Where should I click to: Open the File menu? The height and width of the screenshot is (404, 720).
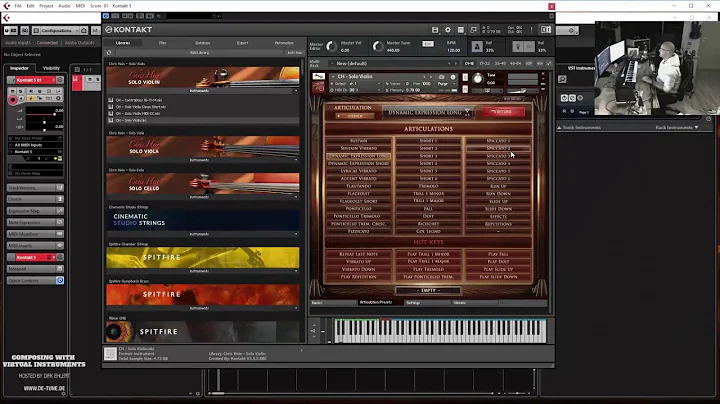click(x=18, y=6)
